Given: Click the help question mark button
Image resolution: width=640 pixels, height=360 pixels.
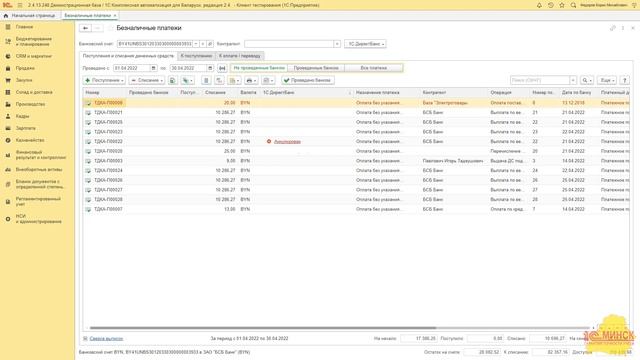Looking at the screenshot, I should (x=624, y=80).
